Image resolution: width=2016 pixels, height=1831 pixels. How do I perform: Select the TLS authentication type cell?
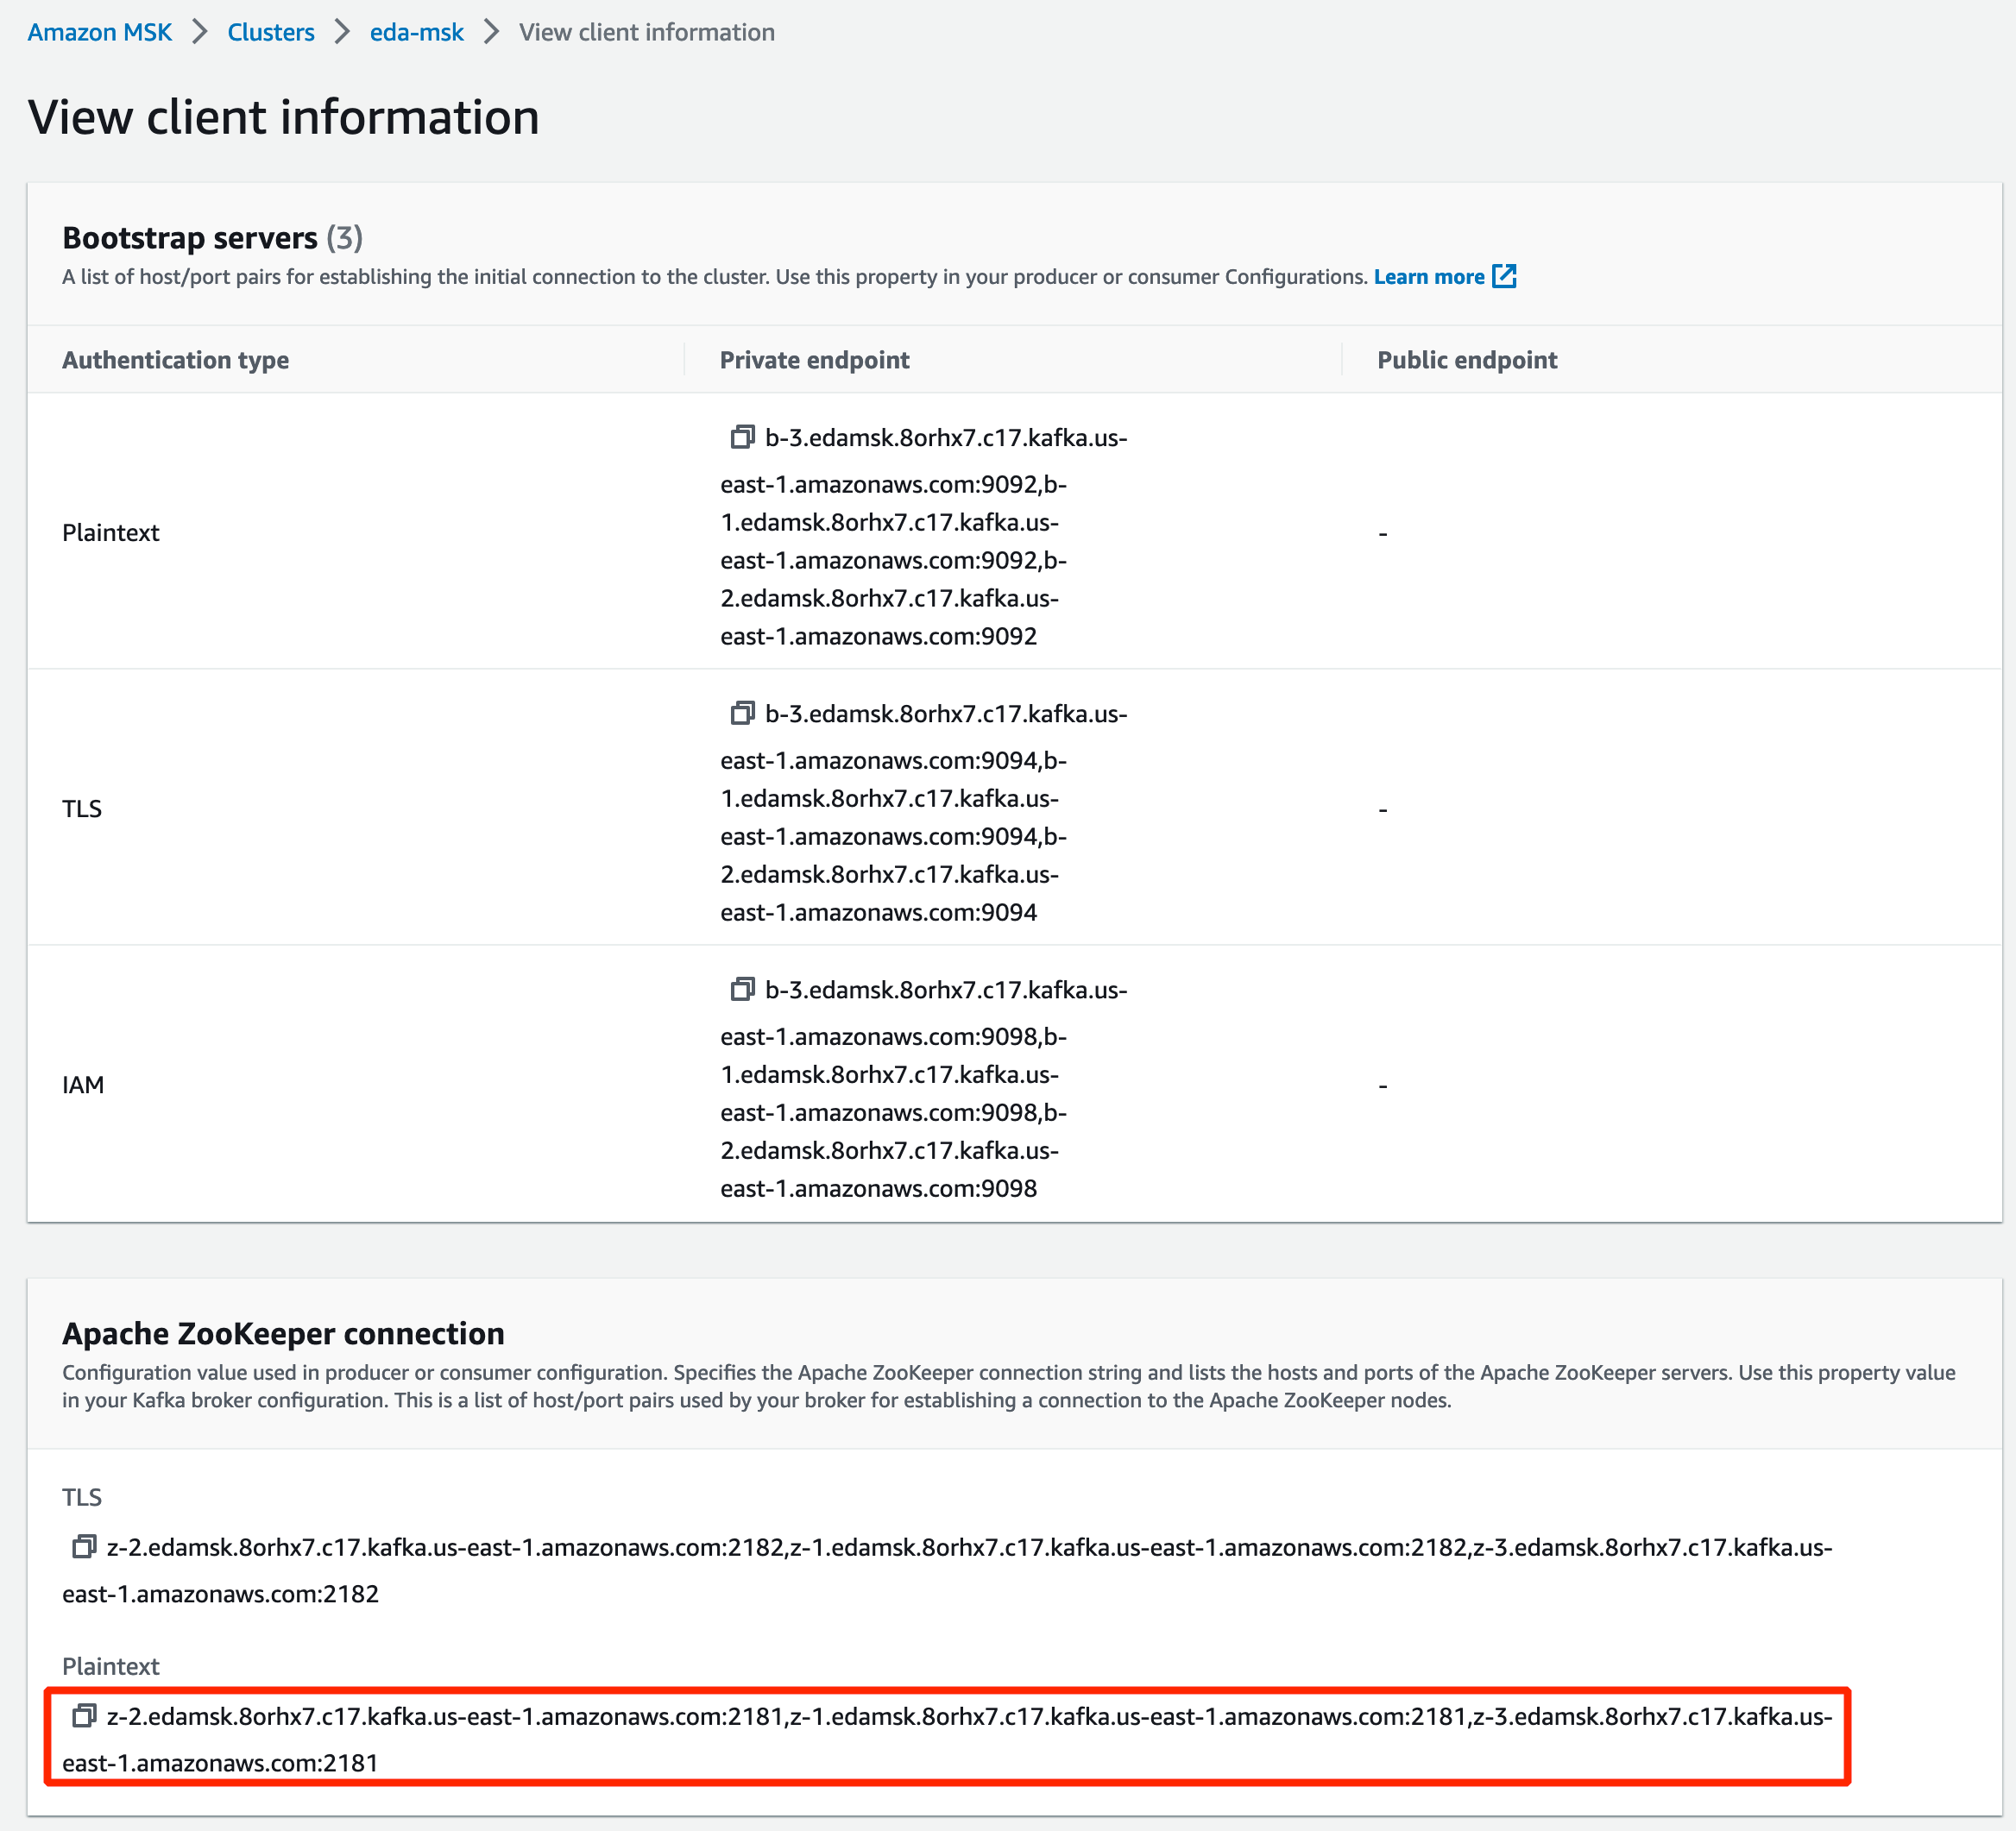82,808
